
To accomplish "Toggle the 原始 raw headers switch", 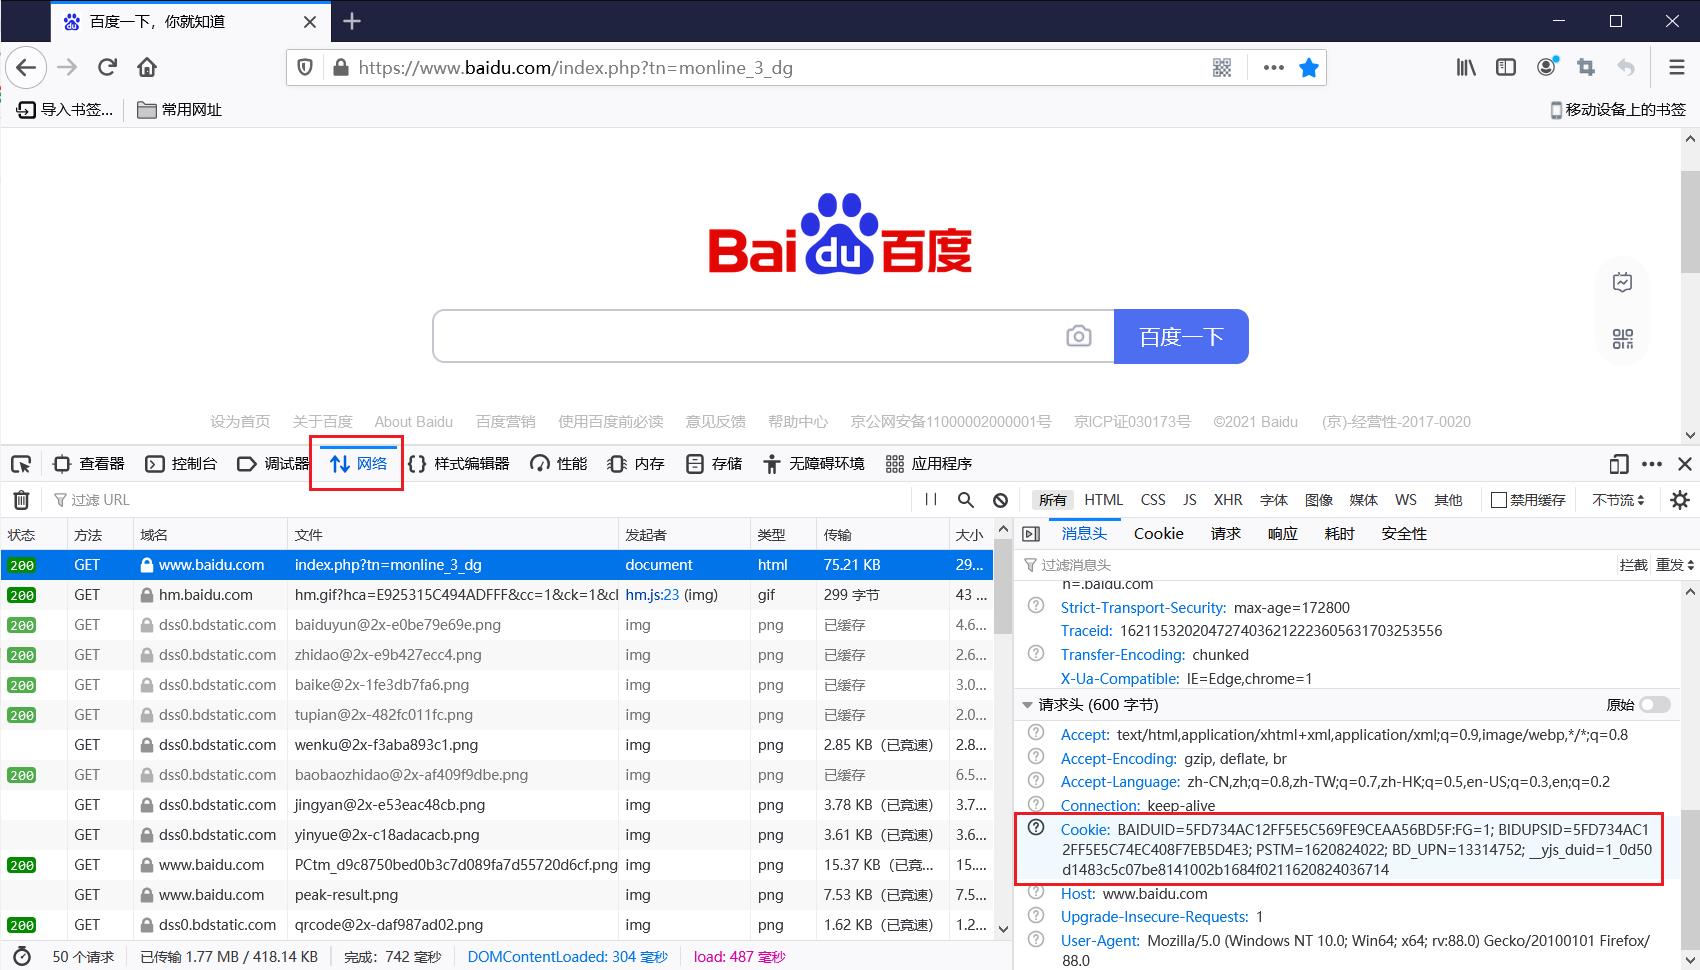I will 1655,705.
